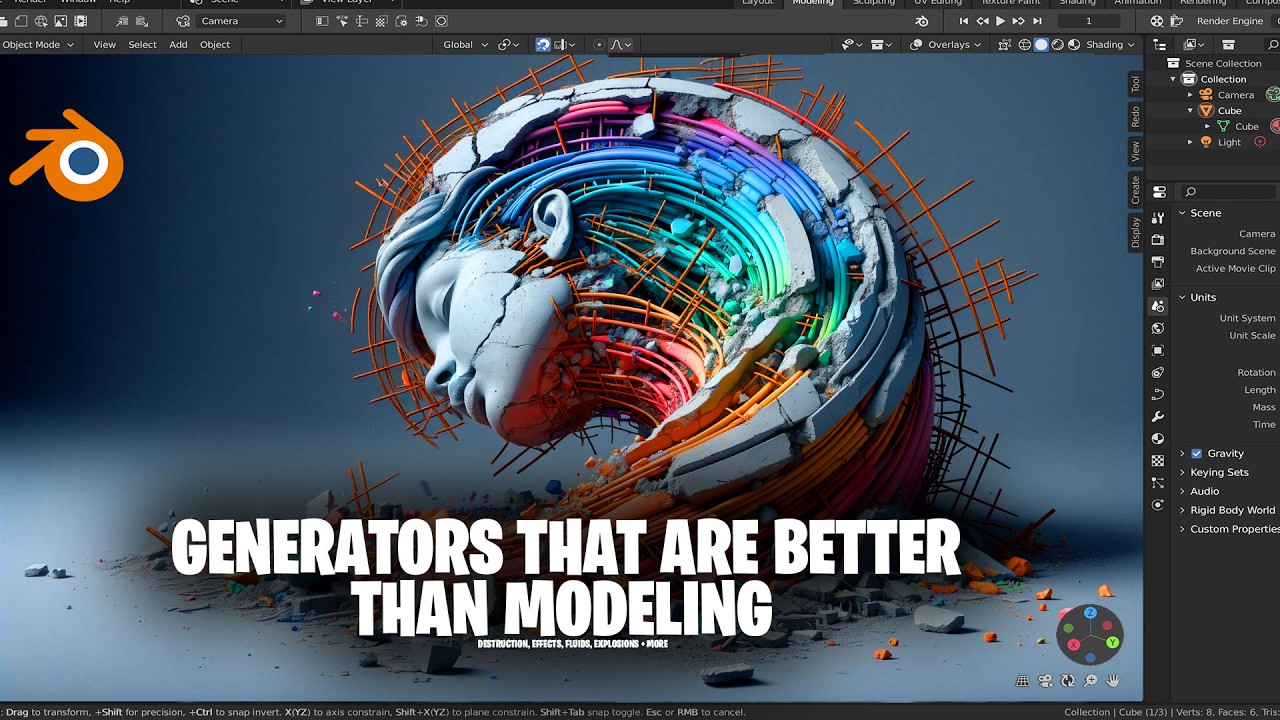
Task: Collapse the parent Cube item in outliner
Action: point(1190,110)
